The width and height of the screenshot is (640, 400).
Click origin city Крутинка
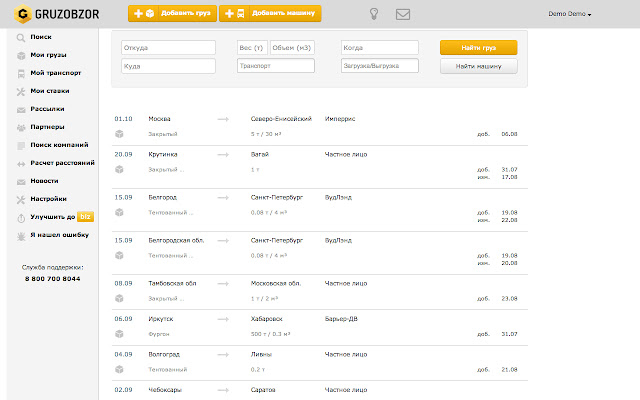click(163, 154)
